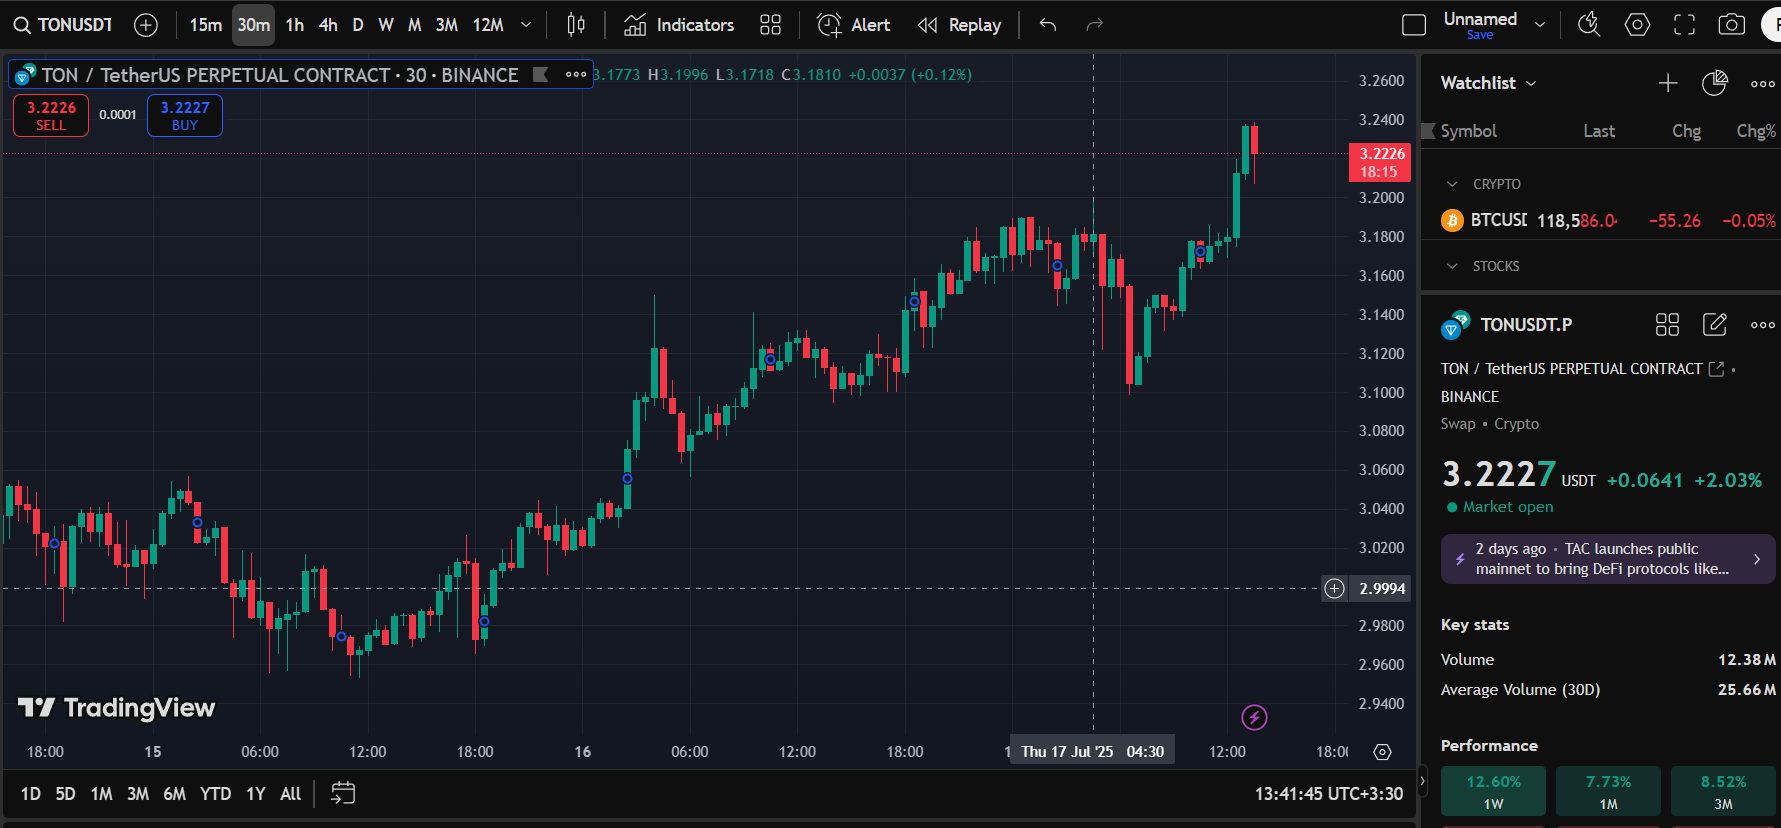Start bar Replay mode
1781x828 pixels.
point(959,25)
